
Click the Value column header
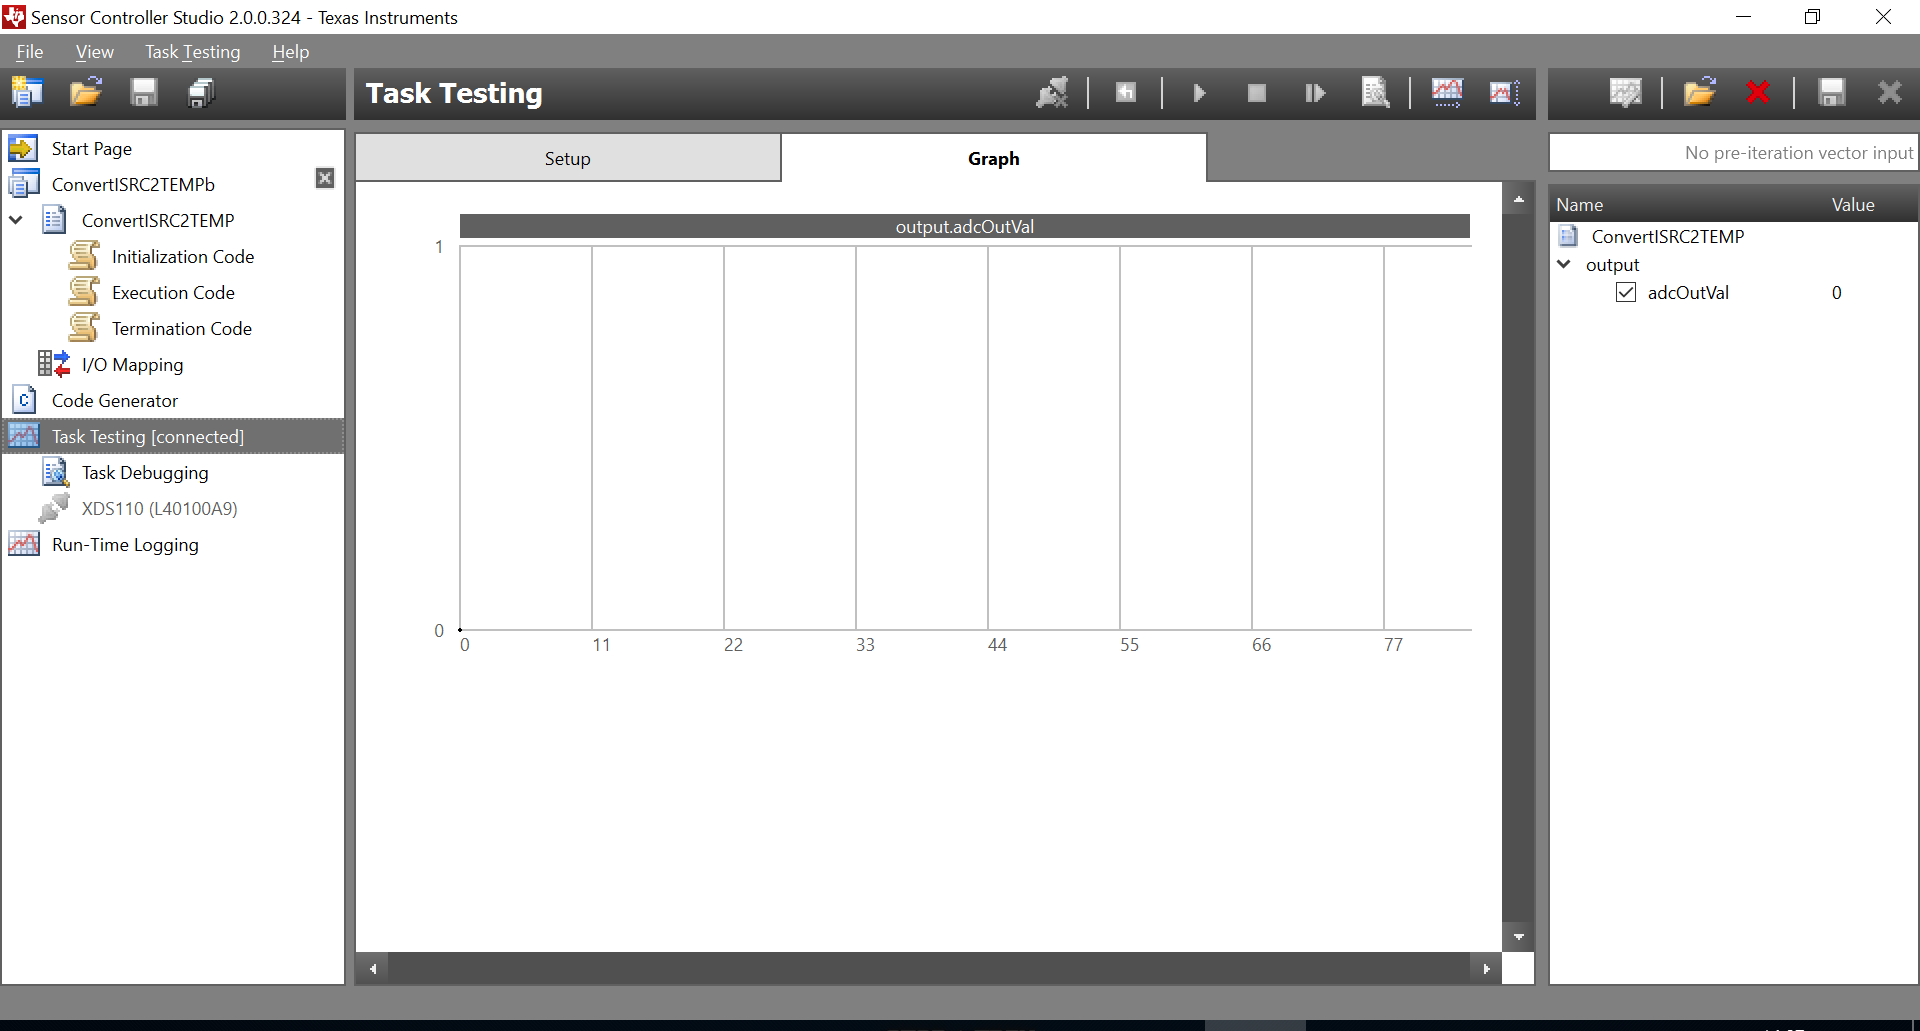click(1853, 205)
